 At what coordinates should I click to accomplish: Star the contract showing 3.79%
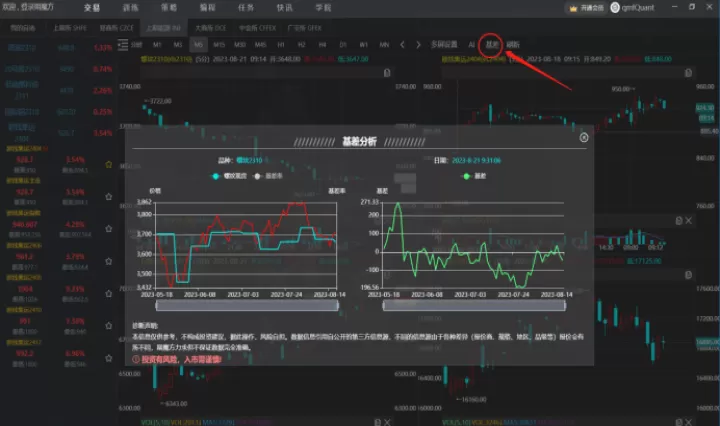click(x=109, y=261)
